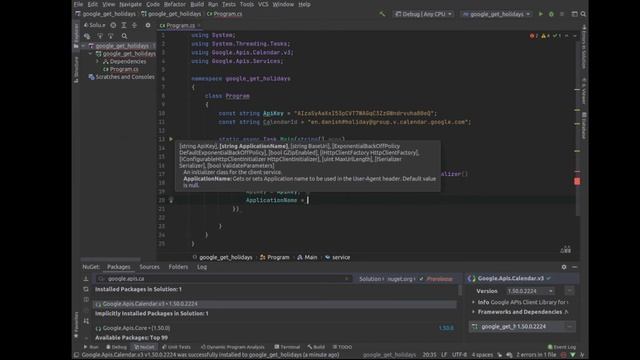Open Explorer settings gear icon
Viewport: 640px width, 360px height.
pyautogui.click(x=148, y=25)
